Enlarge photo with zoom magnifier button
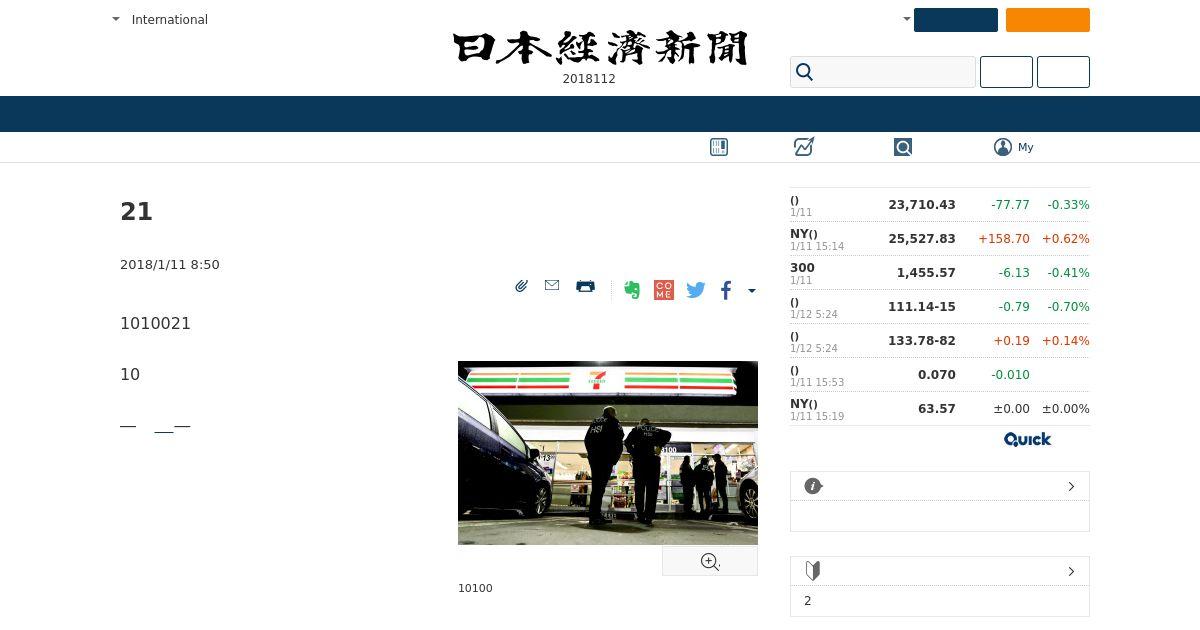 710,562
